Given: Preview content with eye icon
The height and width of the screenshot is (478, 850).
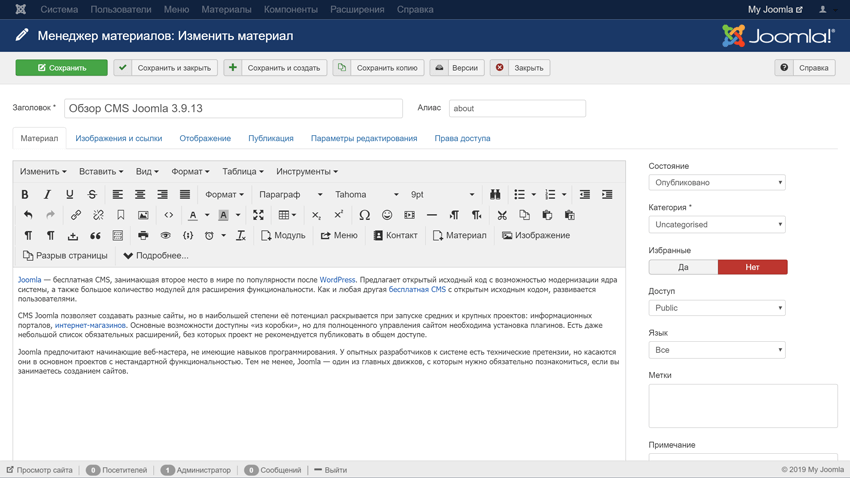Looking at the screenshot, I should click(165, 235).
